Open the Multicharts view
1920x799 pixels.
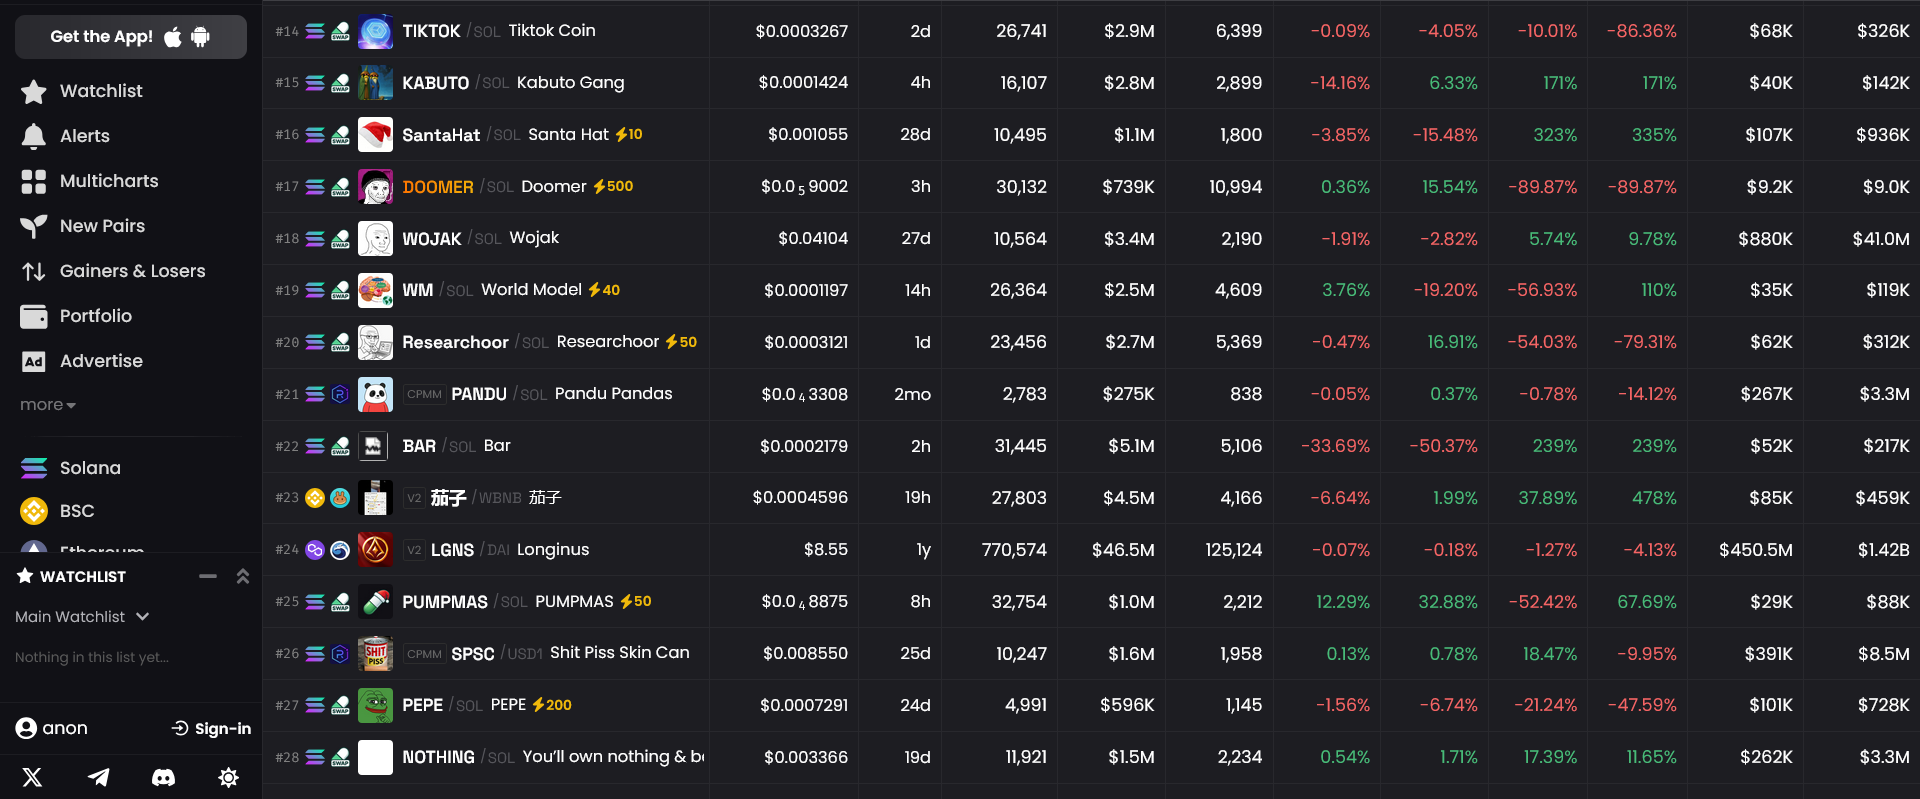[108, 181]
